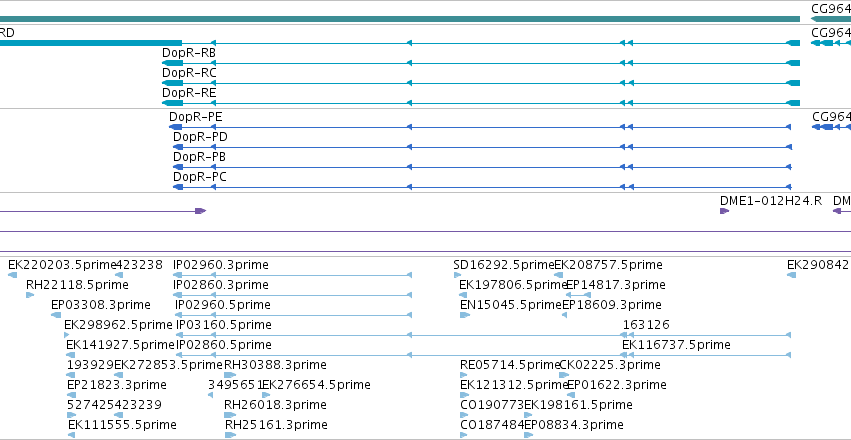Select the EK276654.5prime EST label

pyautogui.click(x=316, y=385)
